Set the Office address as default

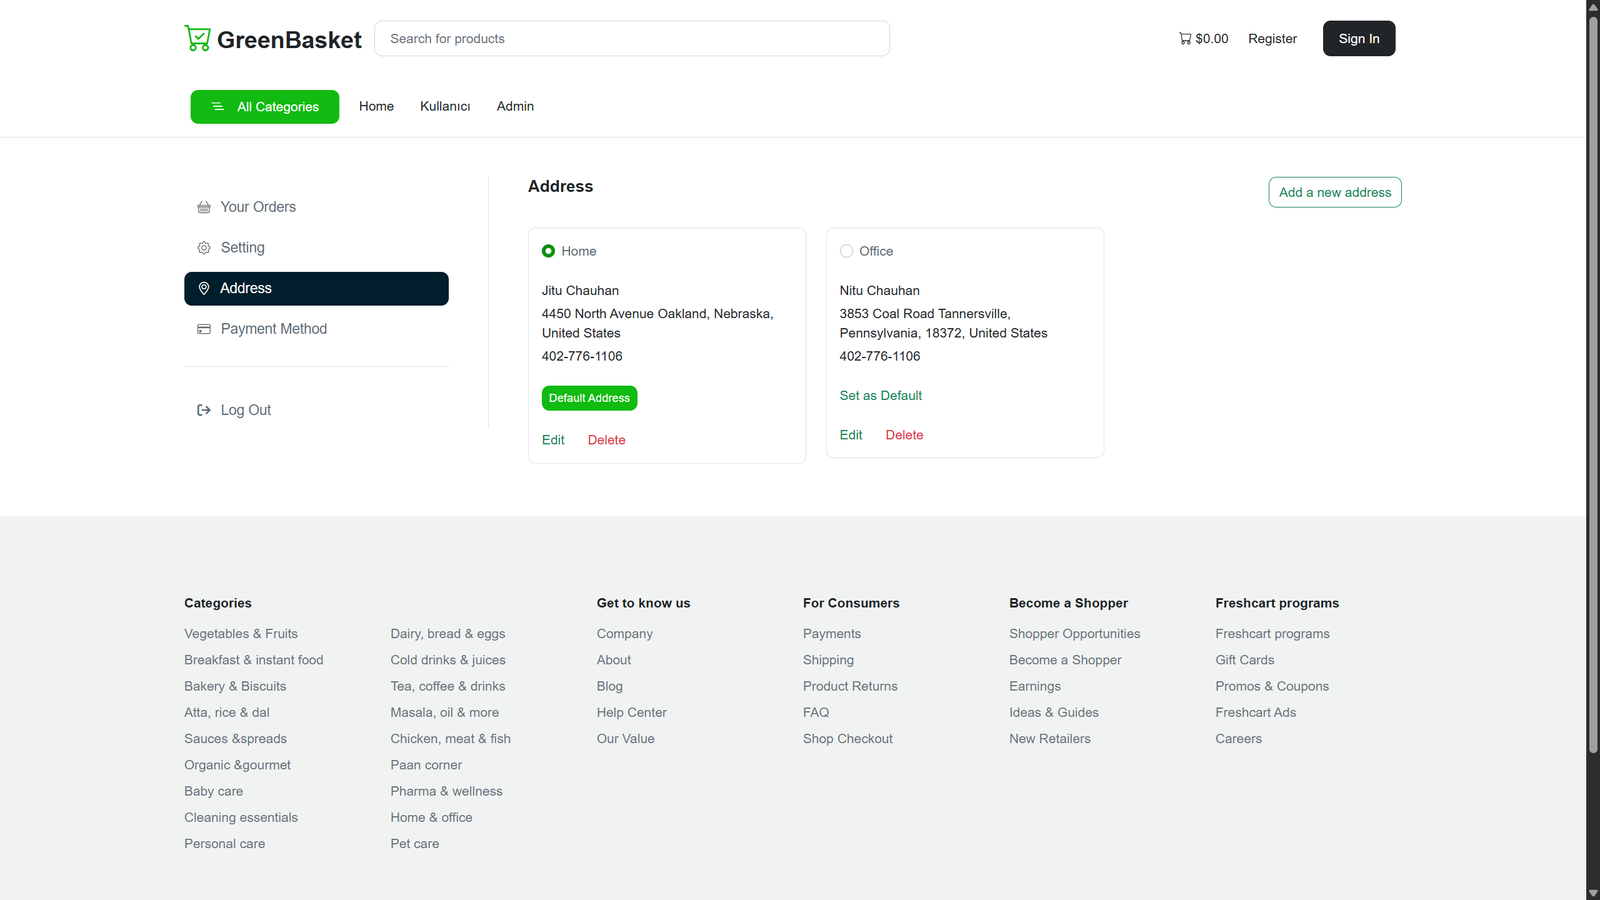point(880,396)
